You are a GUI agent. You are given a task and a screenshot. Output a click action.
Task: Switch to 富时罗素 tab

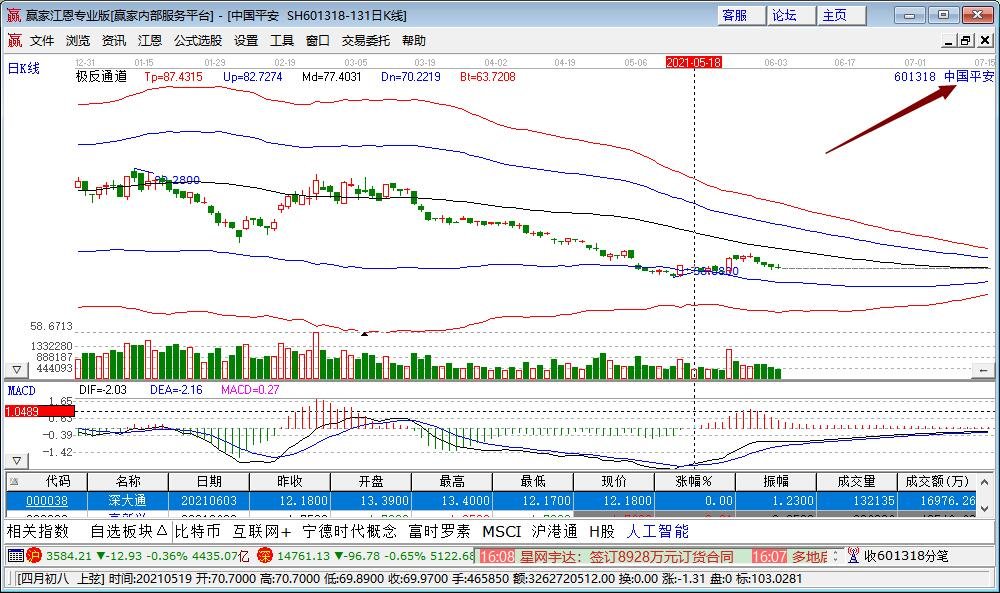[439, 531]
